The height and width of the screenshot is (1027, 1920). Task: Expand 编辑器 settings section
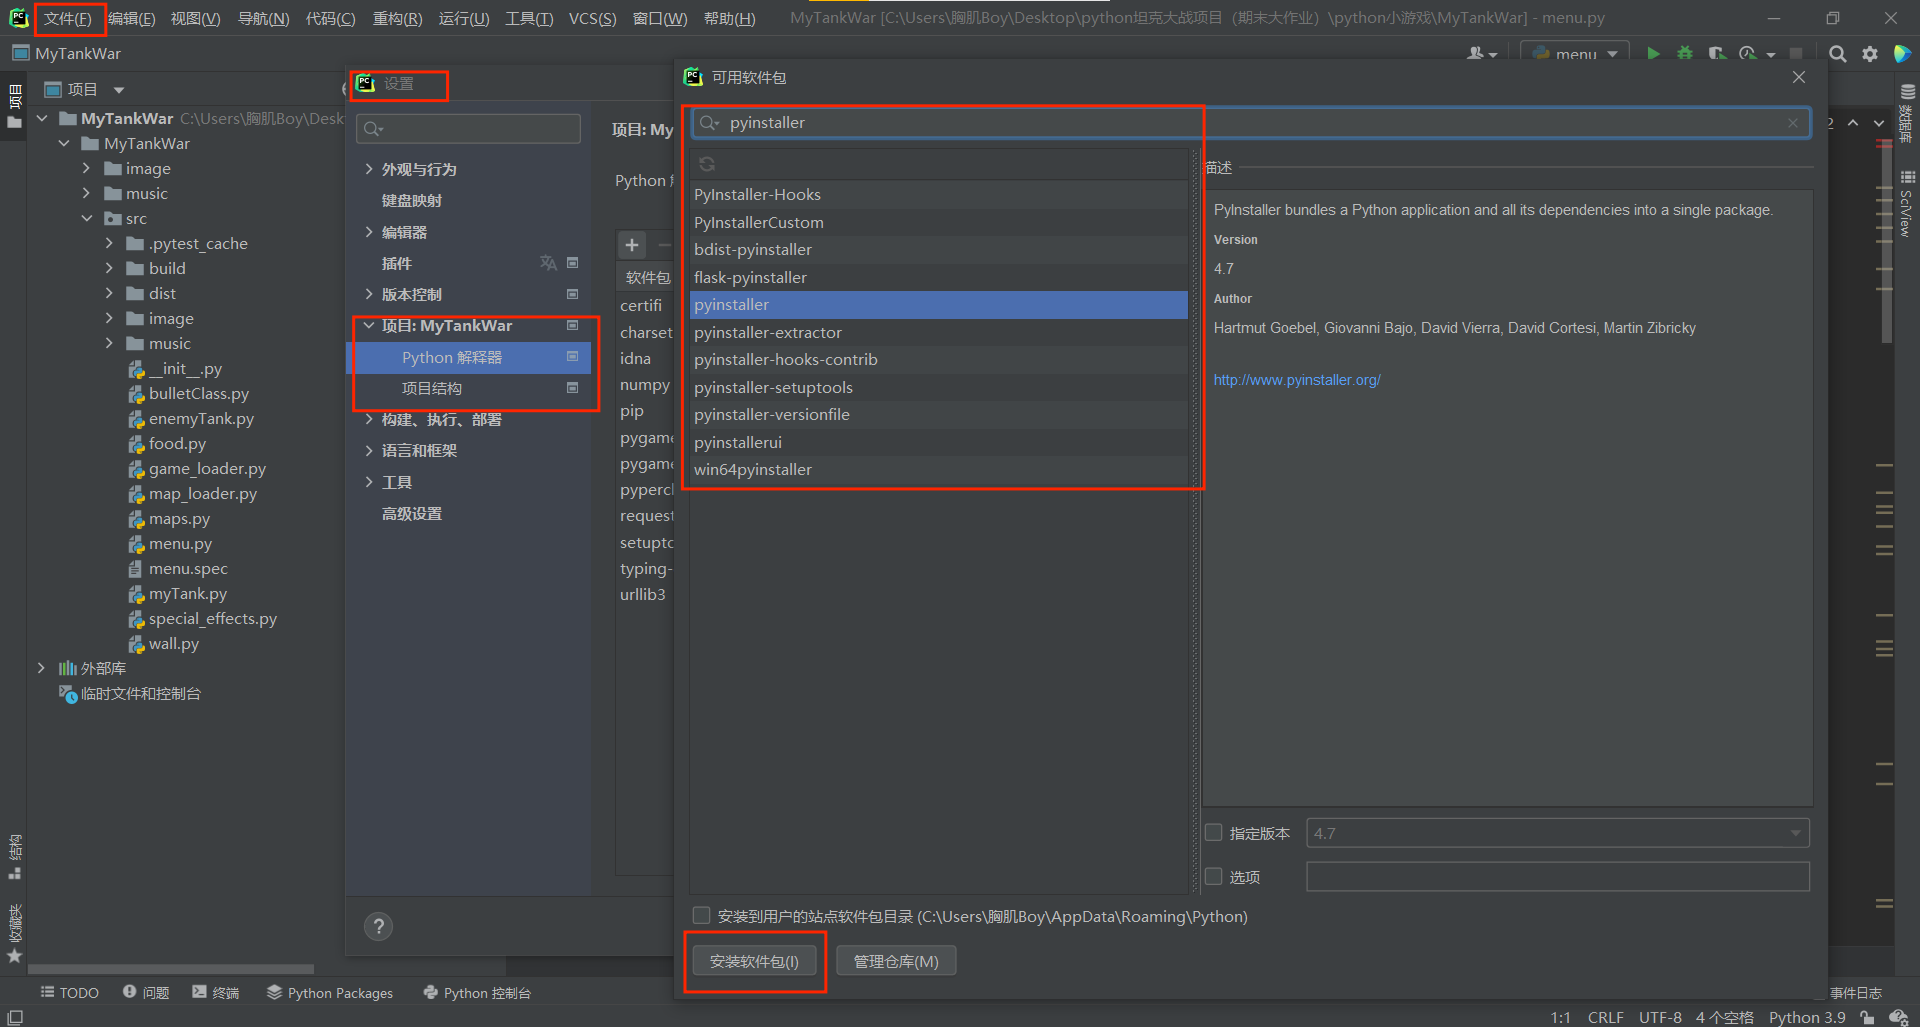coord(369,232)
